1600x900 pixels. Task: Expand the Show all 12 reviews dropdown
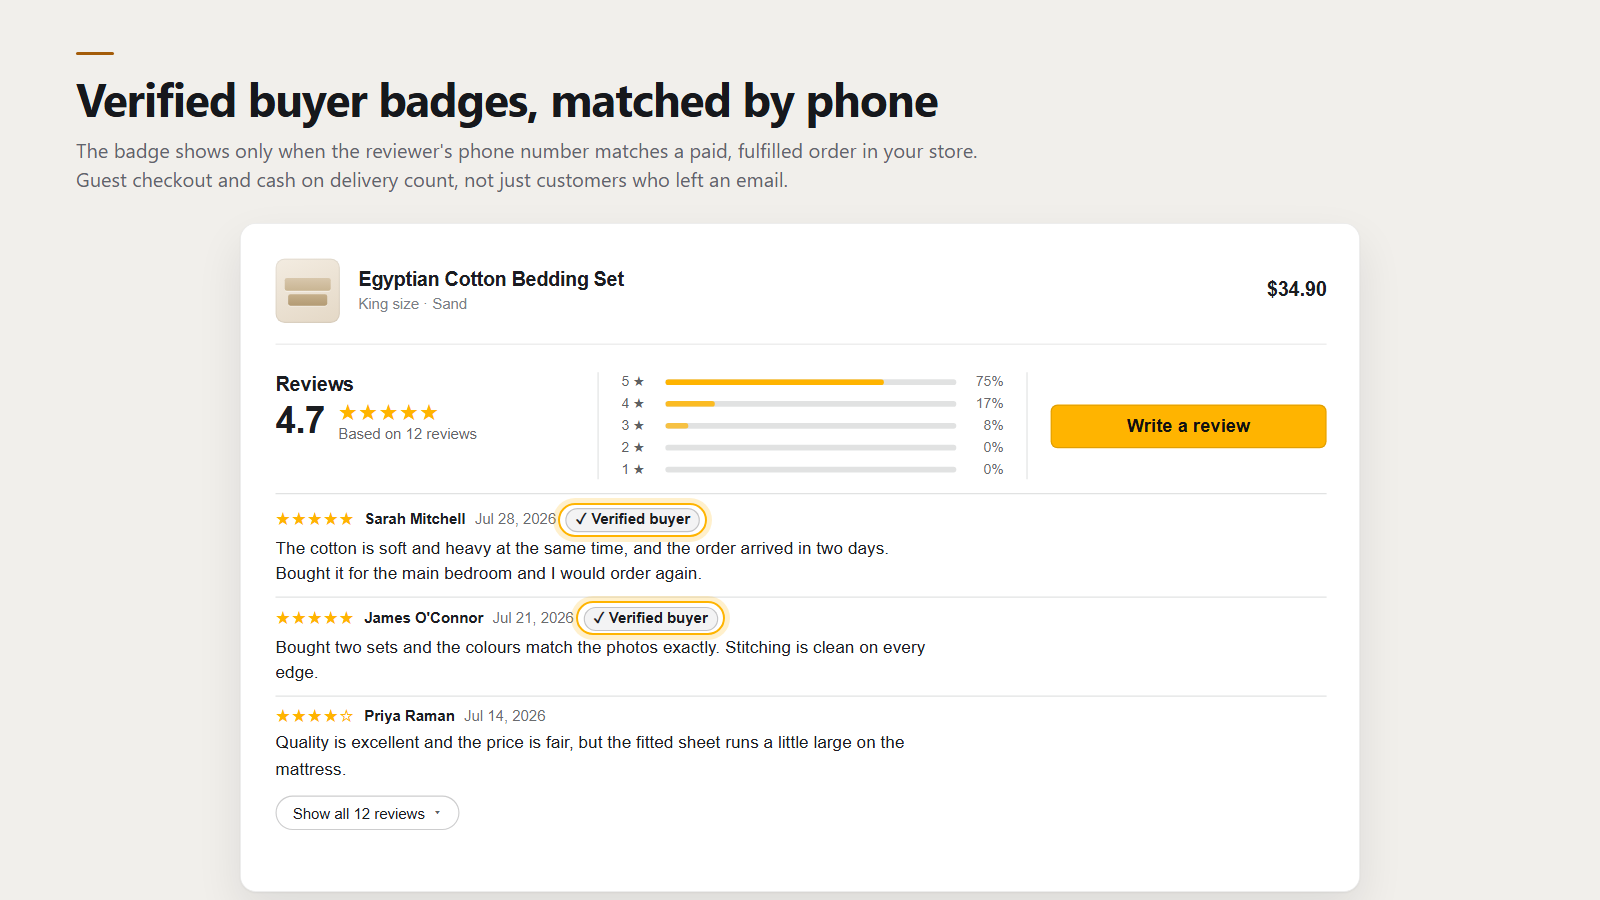tap(367, 813)
